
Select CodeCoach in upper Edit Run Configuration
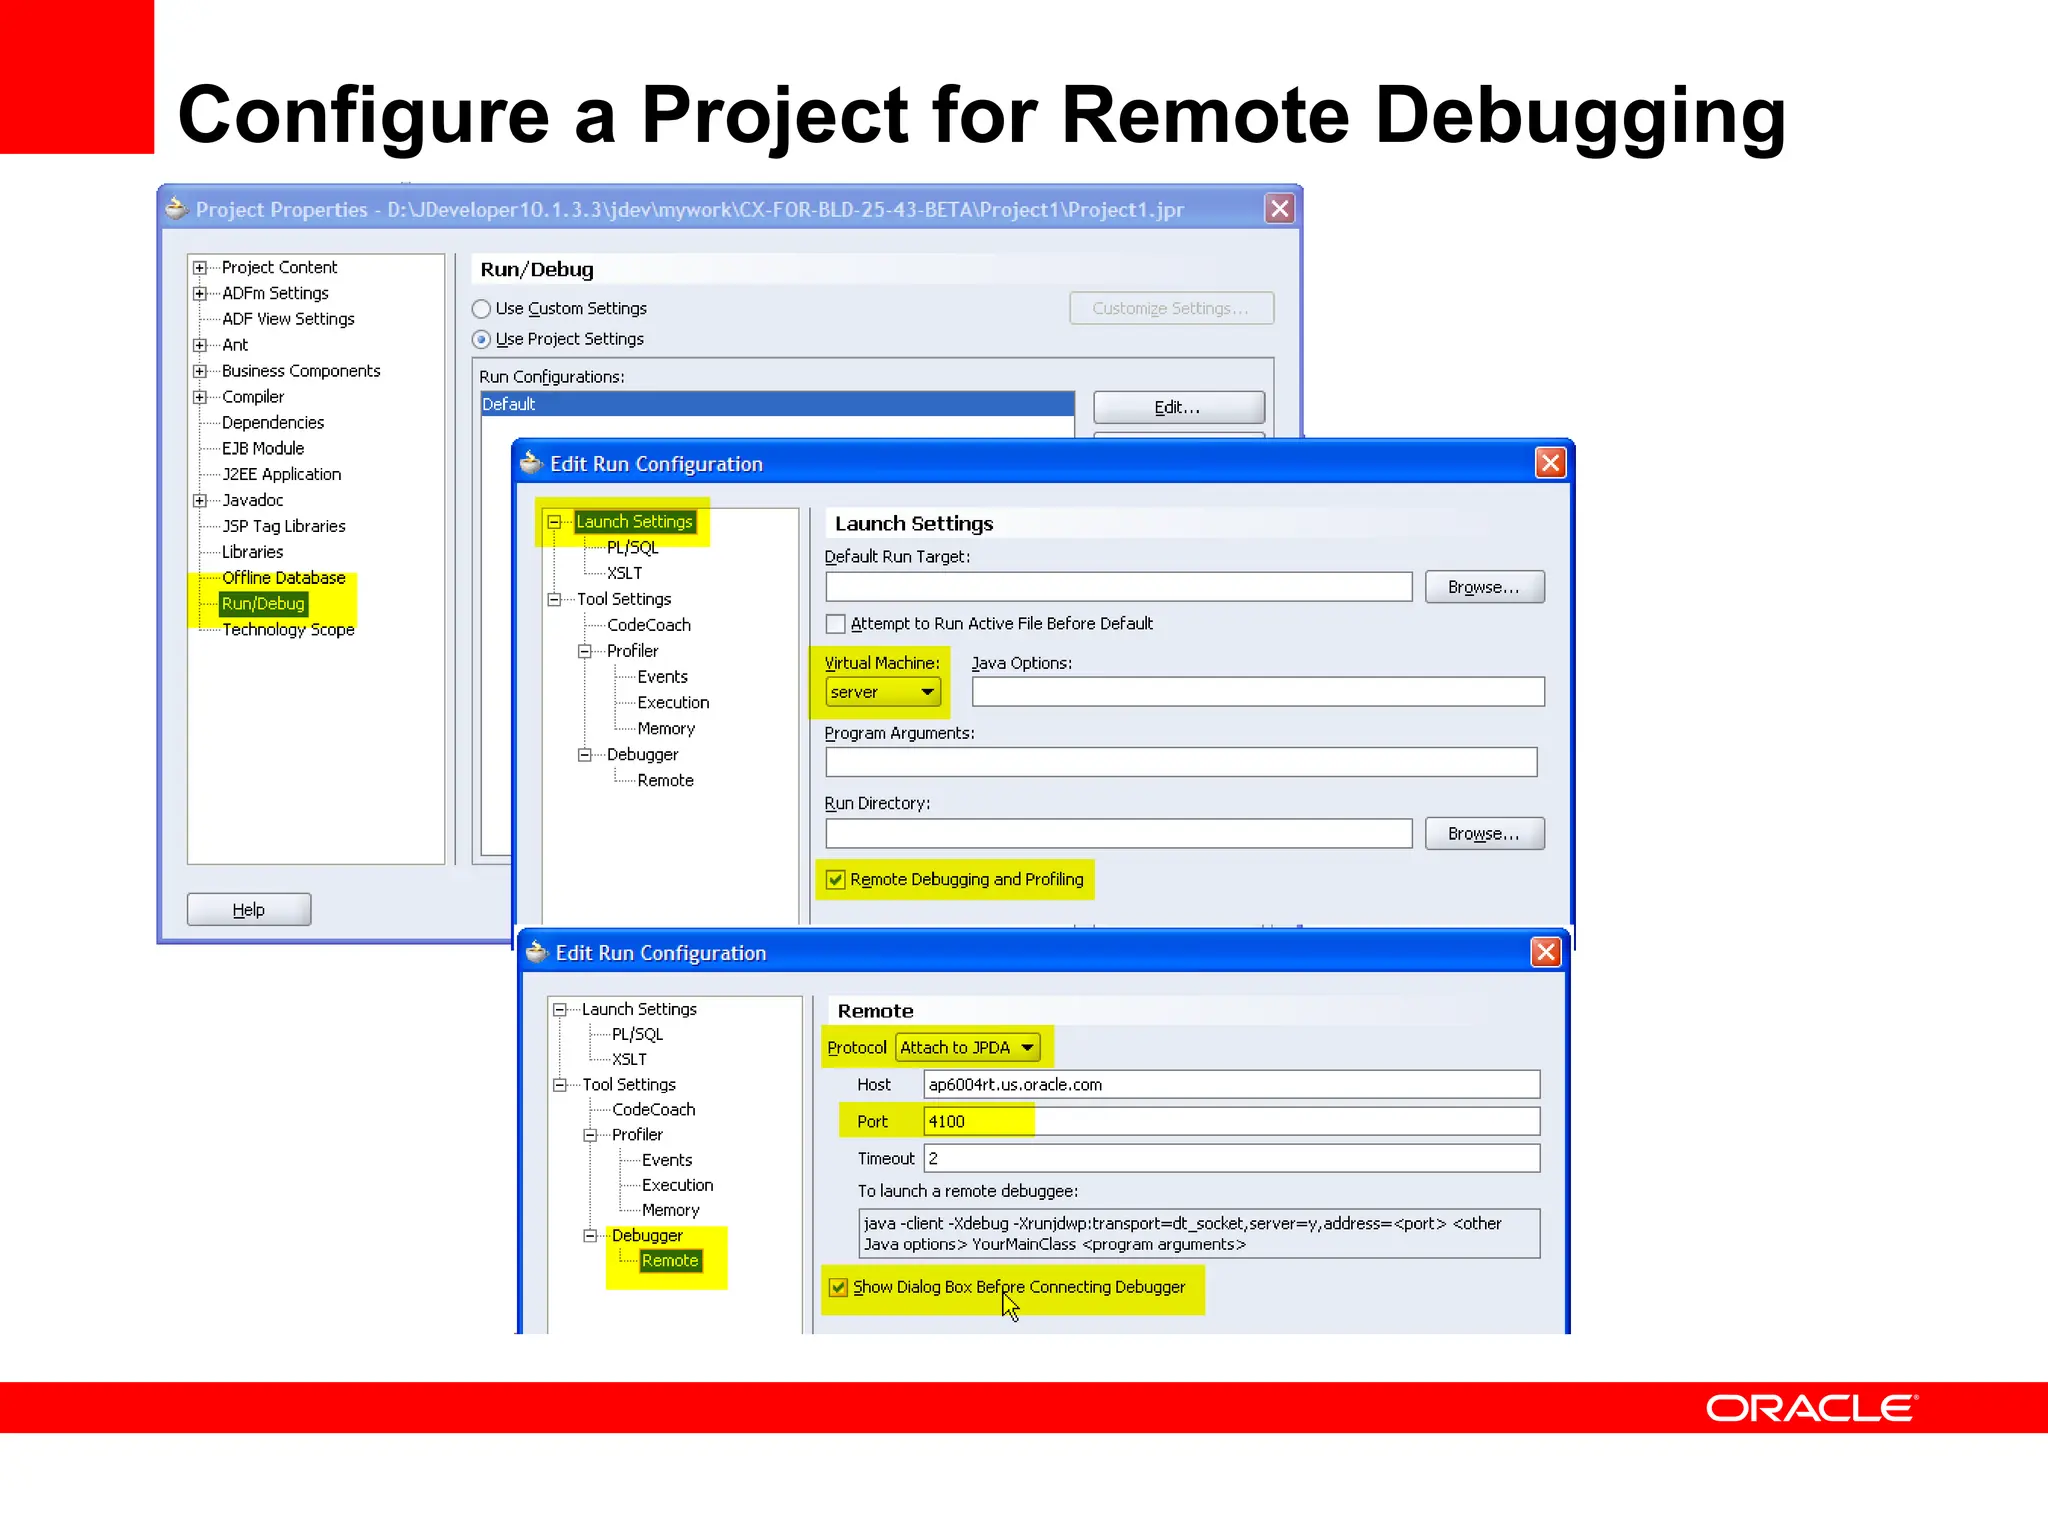coord(649,626)
